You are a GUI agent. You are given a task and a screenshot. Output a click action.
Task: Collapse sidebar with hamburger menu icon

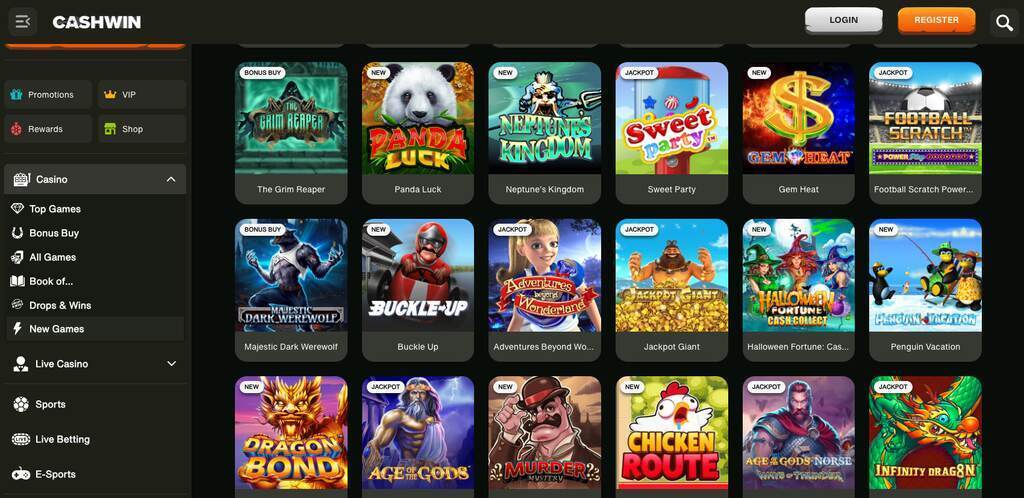pyautogui.click(x=23, y=22)
